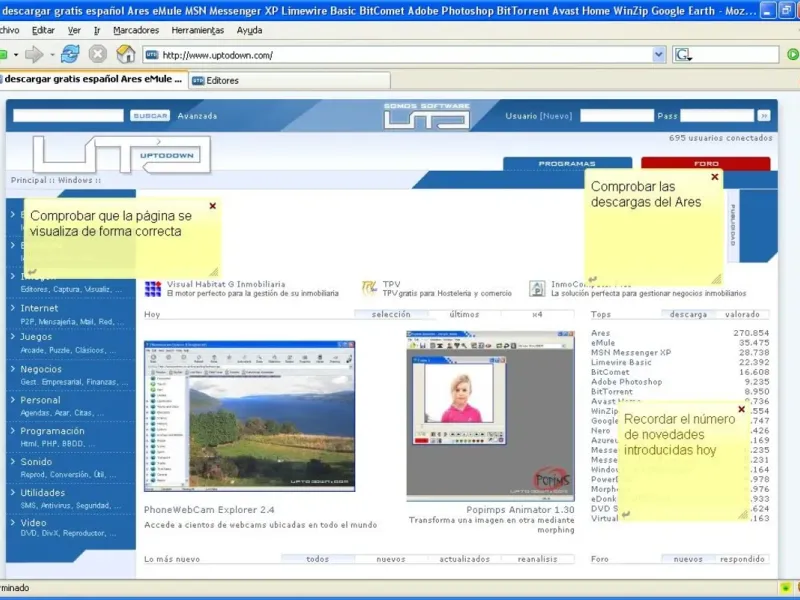Click the Somos Software header logo
Image resolution: width=800 pixels, height=600 pixels.
pos(427,116)
